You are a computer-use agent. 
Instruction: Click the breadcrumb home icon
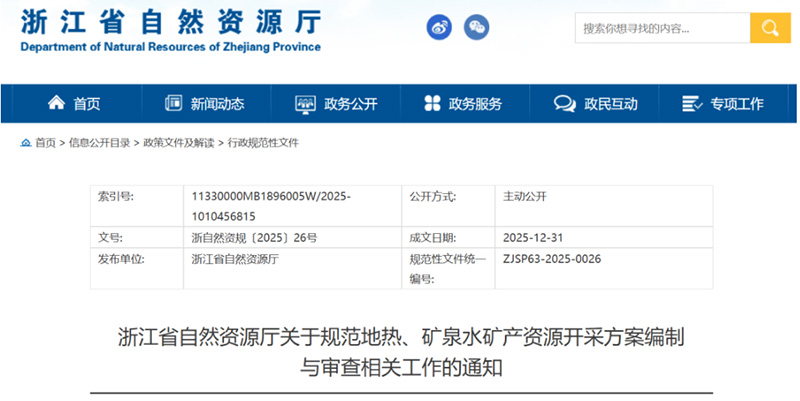tap(25, 143)
